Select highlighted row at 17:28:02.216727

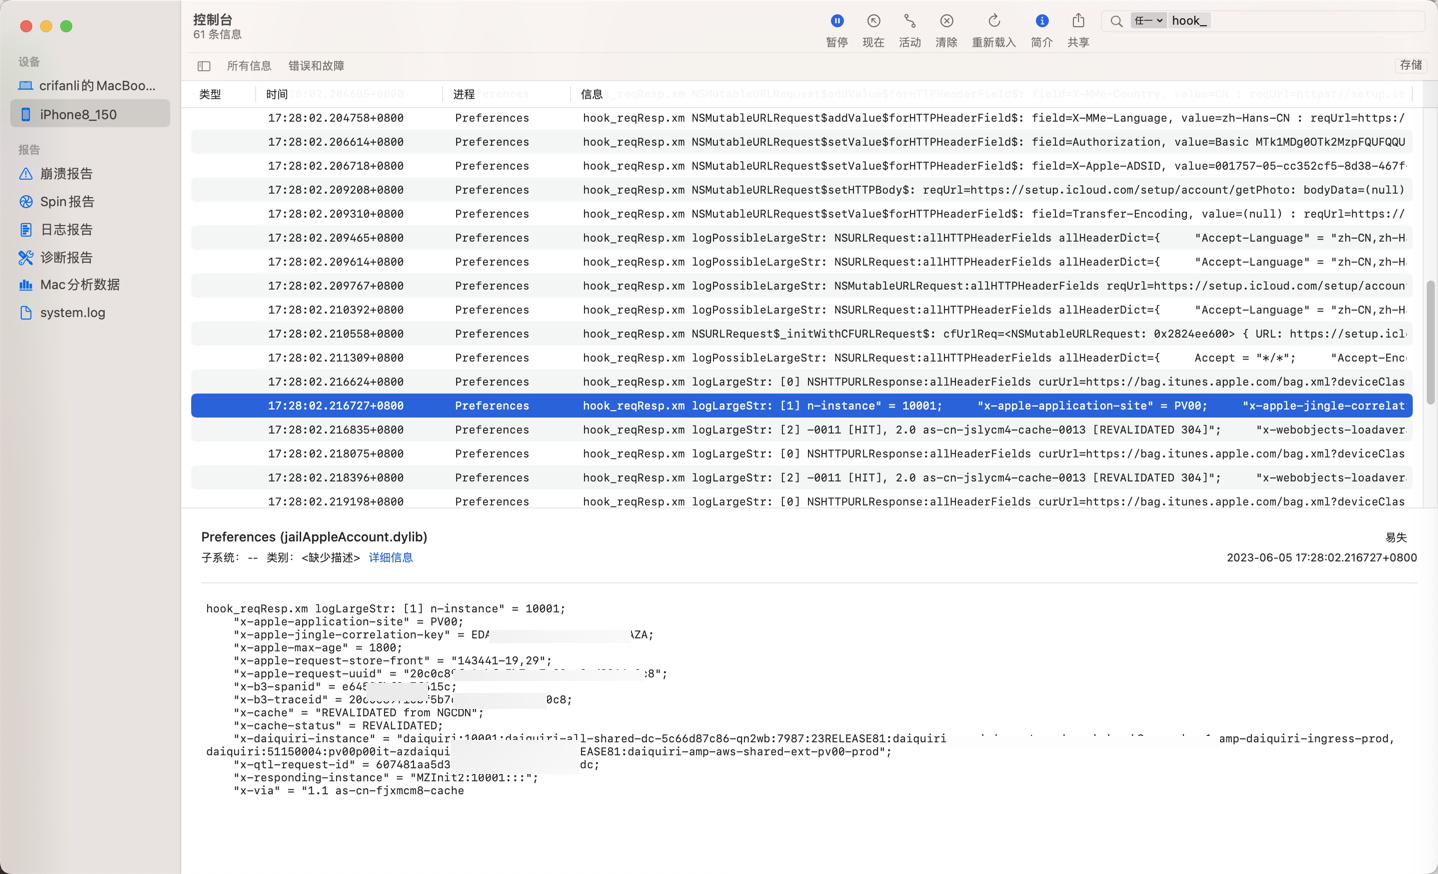[801, 406]
